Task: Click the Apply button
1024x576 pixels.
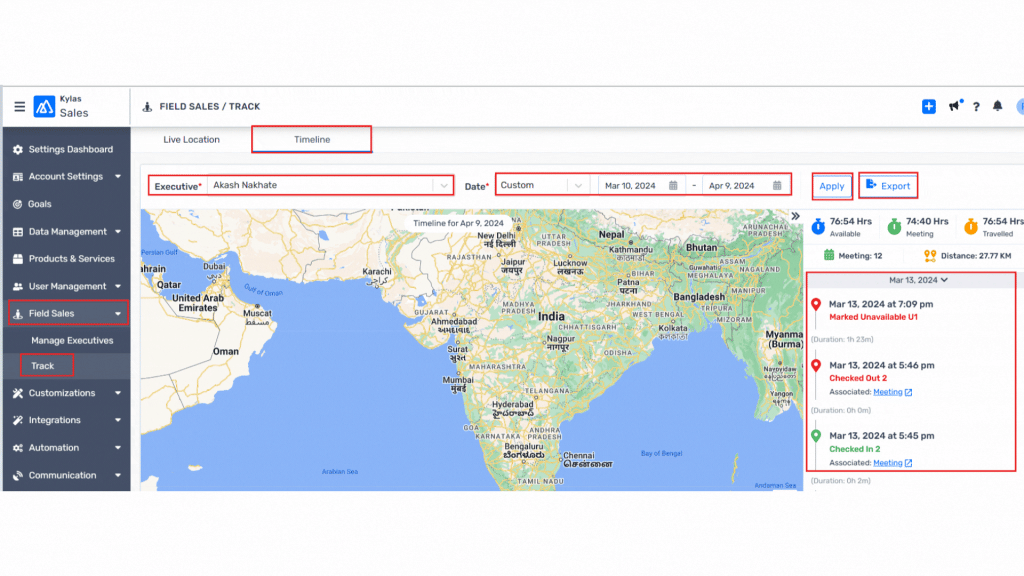Action: point(831,186)
